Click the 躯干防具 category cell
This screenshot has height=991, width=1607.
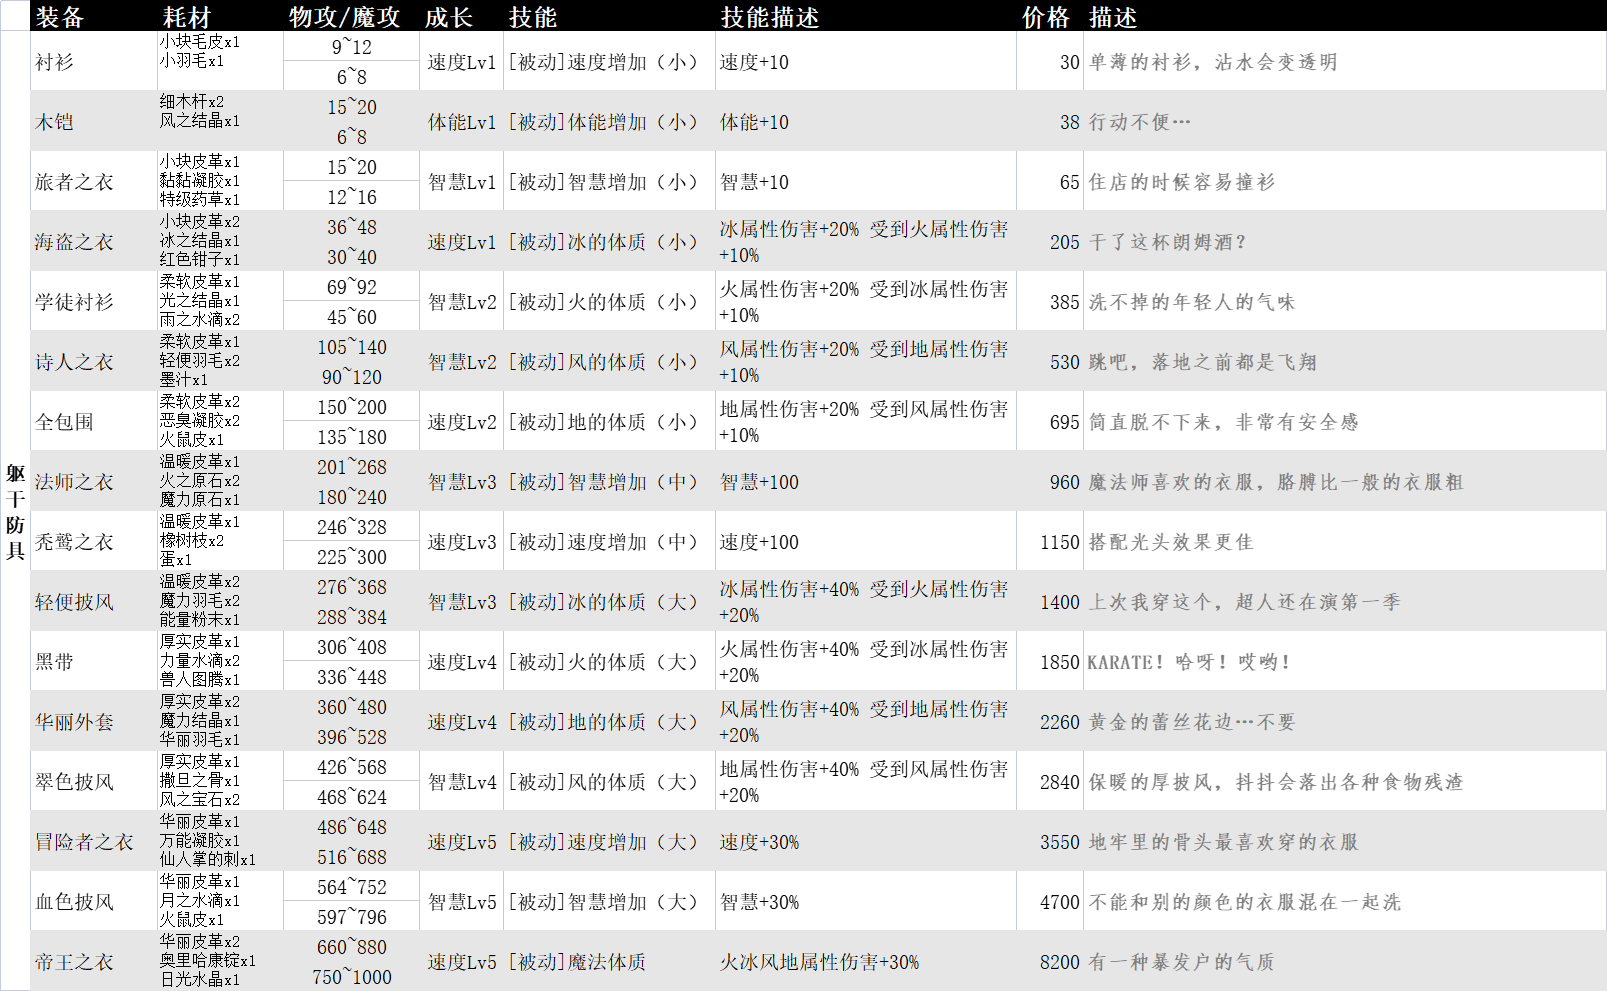click(x=15, y=511)
